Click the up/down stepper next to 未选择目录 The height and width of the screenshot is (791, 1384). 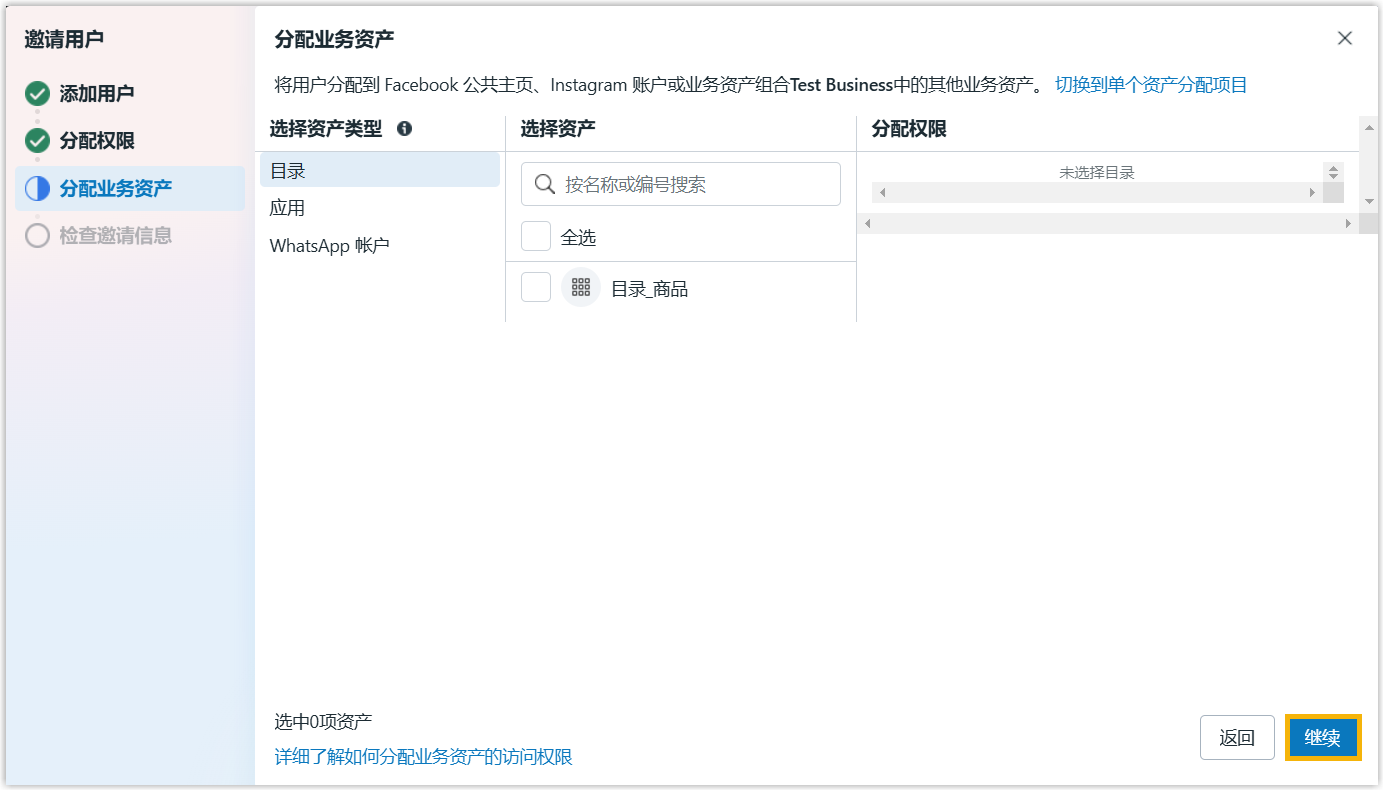(x=1332, y=173)
